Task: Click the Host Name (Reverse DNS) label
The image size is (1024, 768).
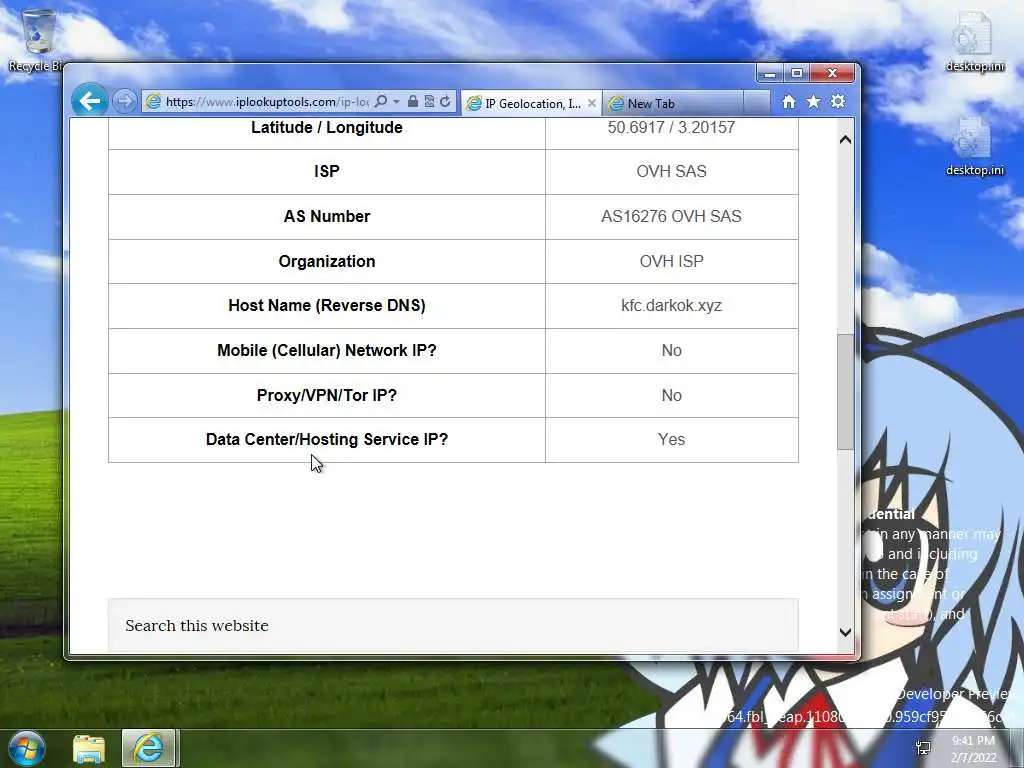Action: pyautogui.click(x=327, y=306)
